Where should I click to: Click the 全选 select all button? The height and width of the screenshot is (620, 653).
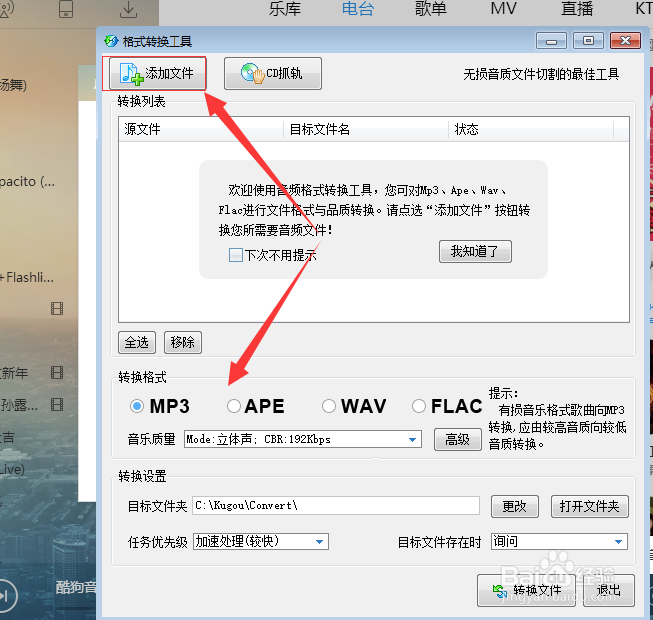tap(137, 342)
